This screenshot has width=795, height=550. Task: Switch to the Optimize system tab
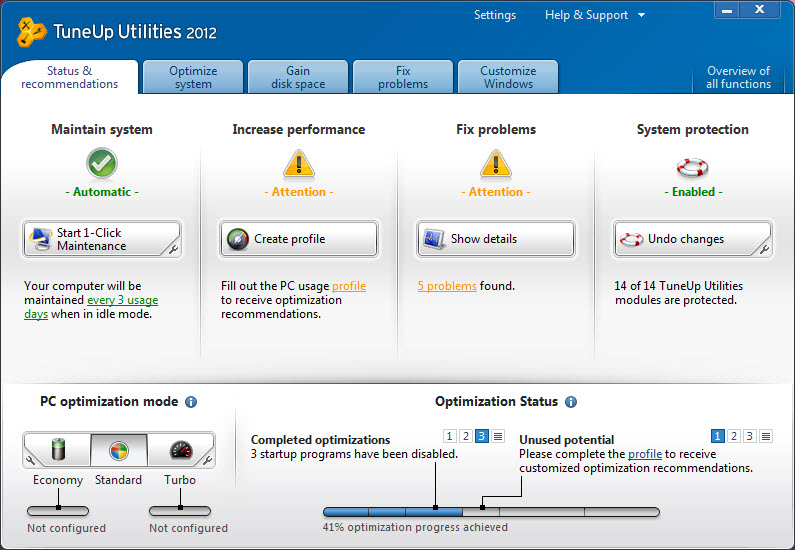click(193, 77)
